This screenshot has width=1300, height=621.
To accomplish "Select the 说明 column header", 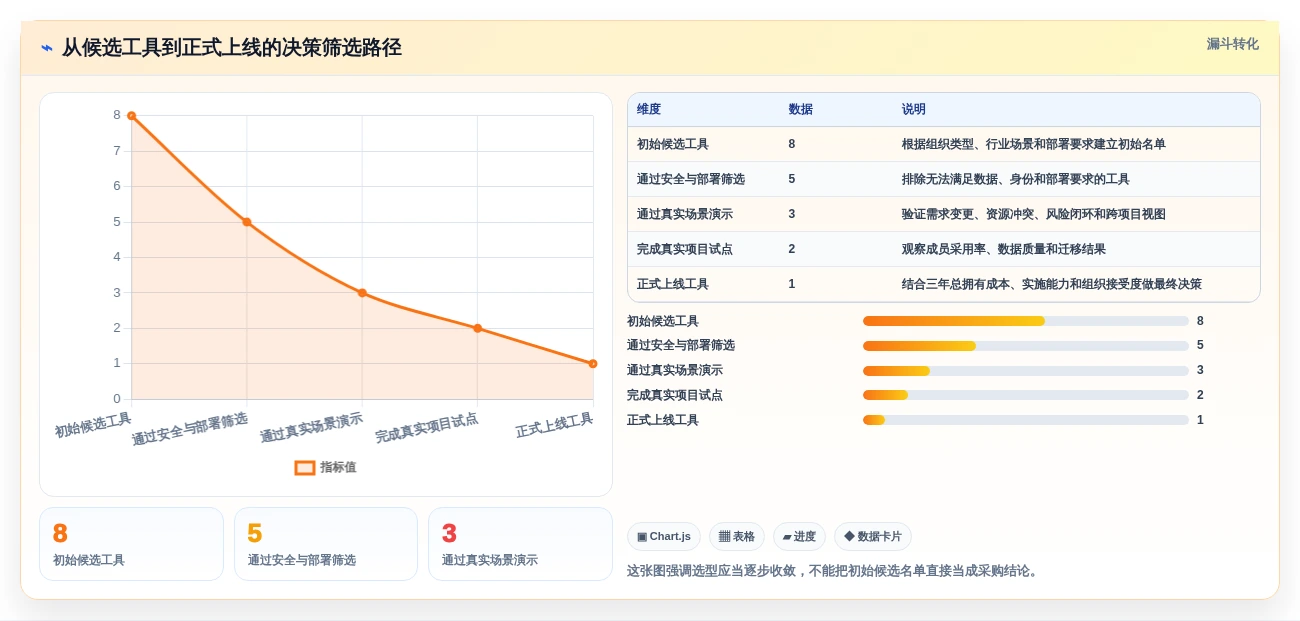I will pos(914,109).
